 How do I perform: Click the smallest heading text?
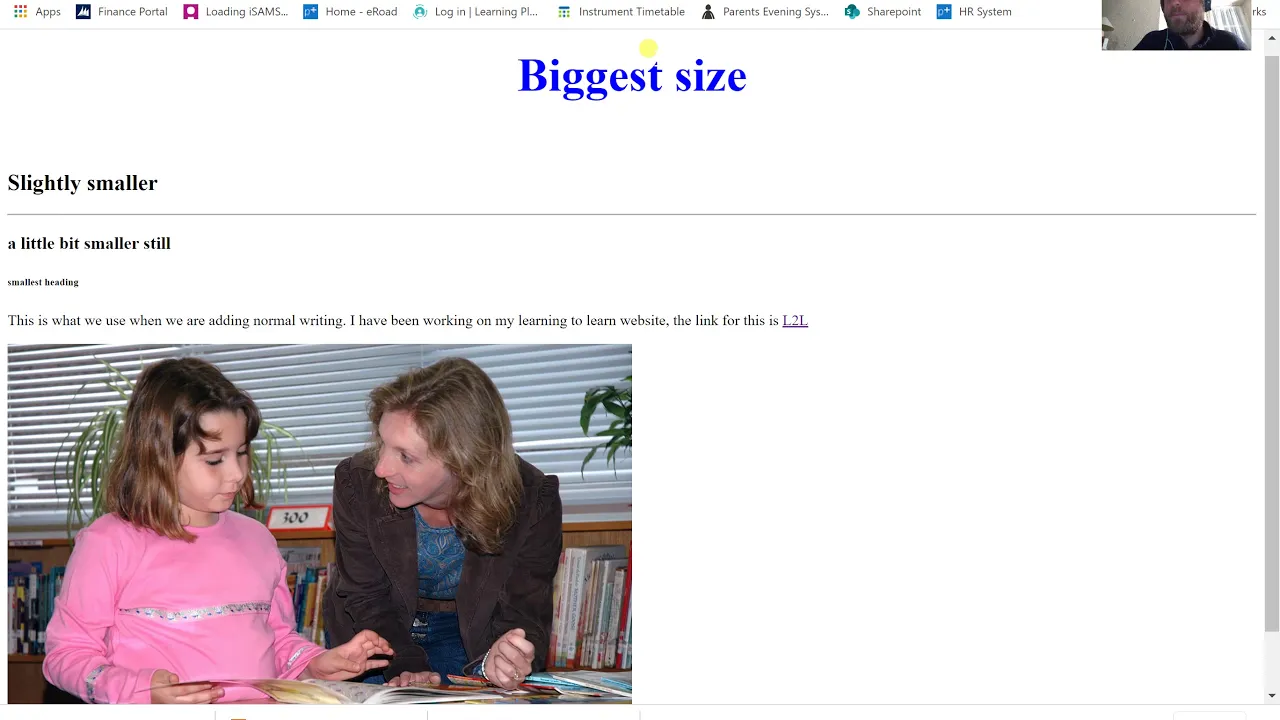pyautogui.click(x=43, y=282)
